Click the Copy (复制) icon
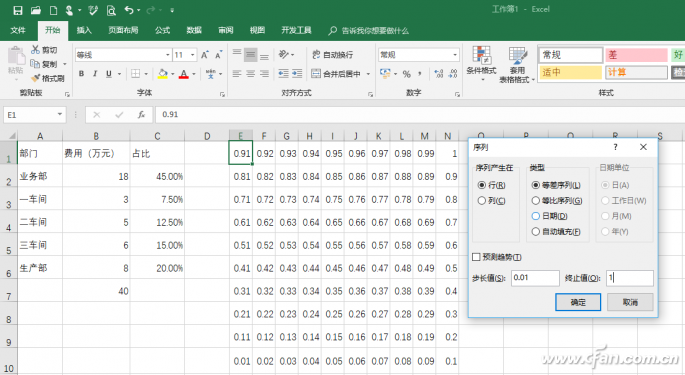The width and height of the screenshot is (685, 375). [35, 64]
